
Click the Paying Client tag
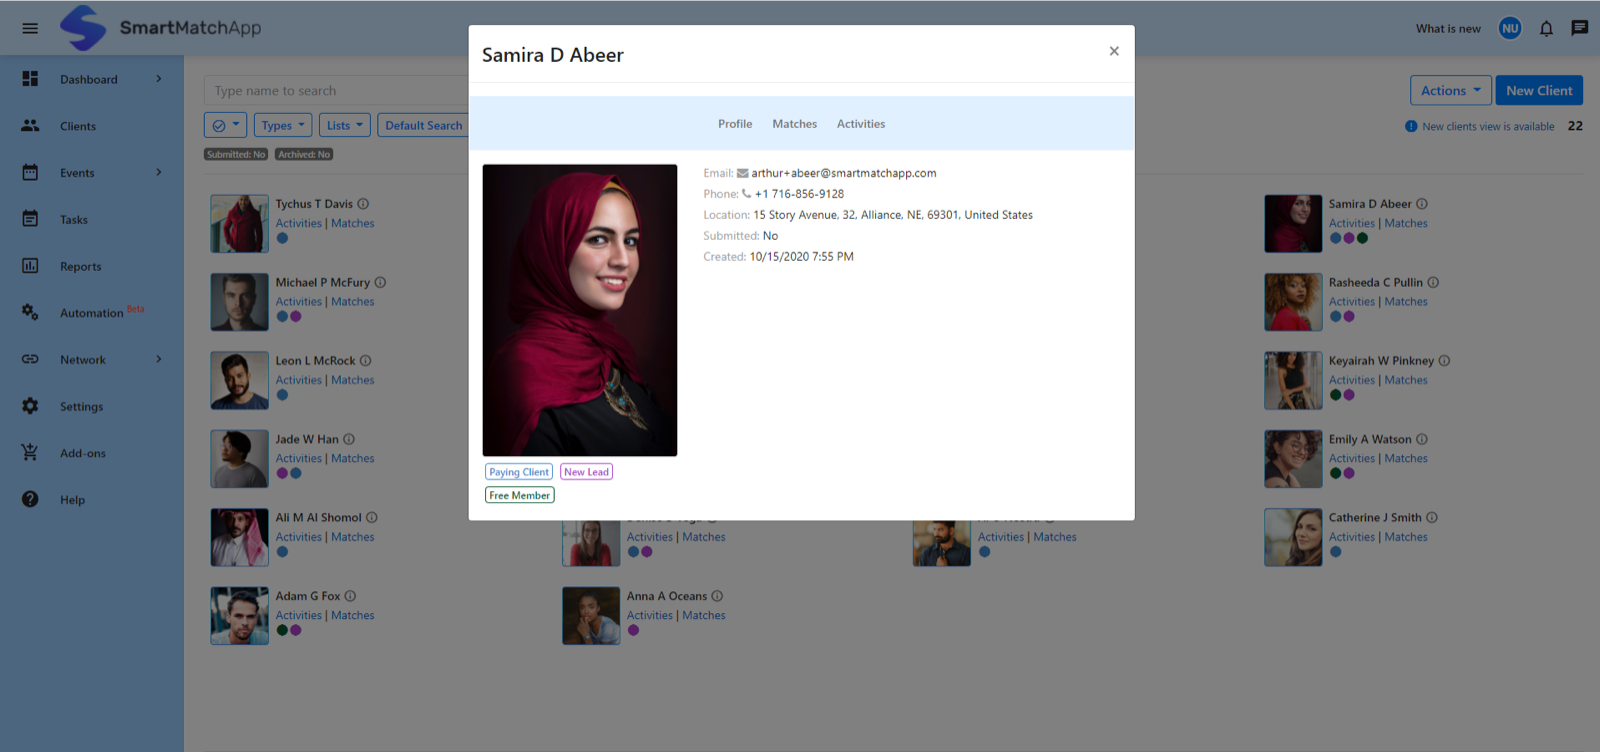[x=519, y=472]
